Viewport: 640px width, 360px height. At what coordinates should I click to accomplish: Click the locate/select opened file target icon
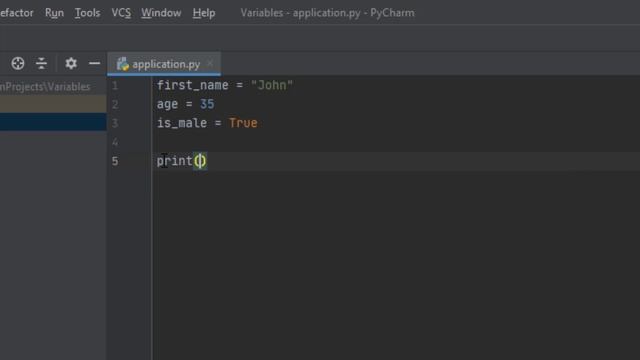coord(18,63)
